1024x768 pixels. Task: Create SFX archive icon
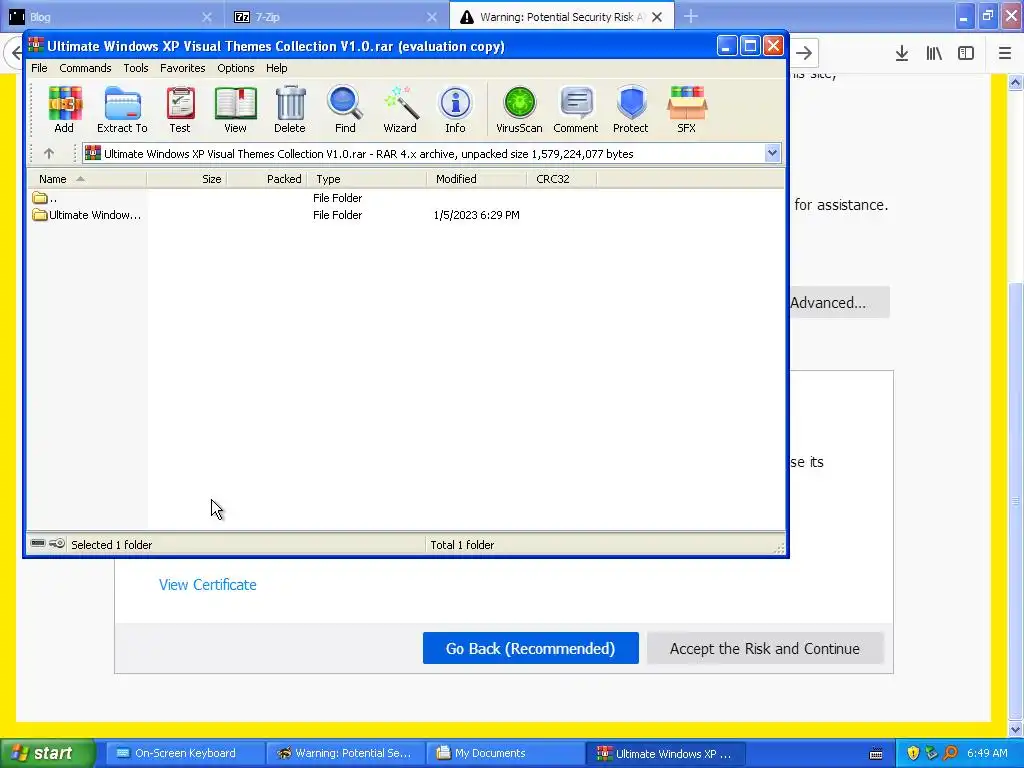tap(686, 110)
